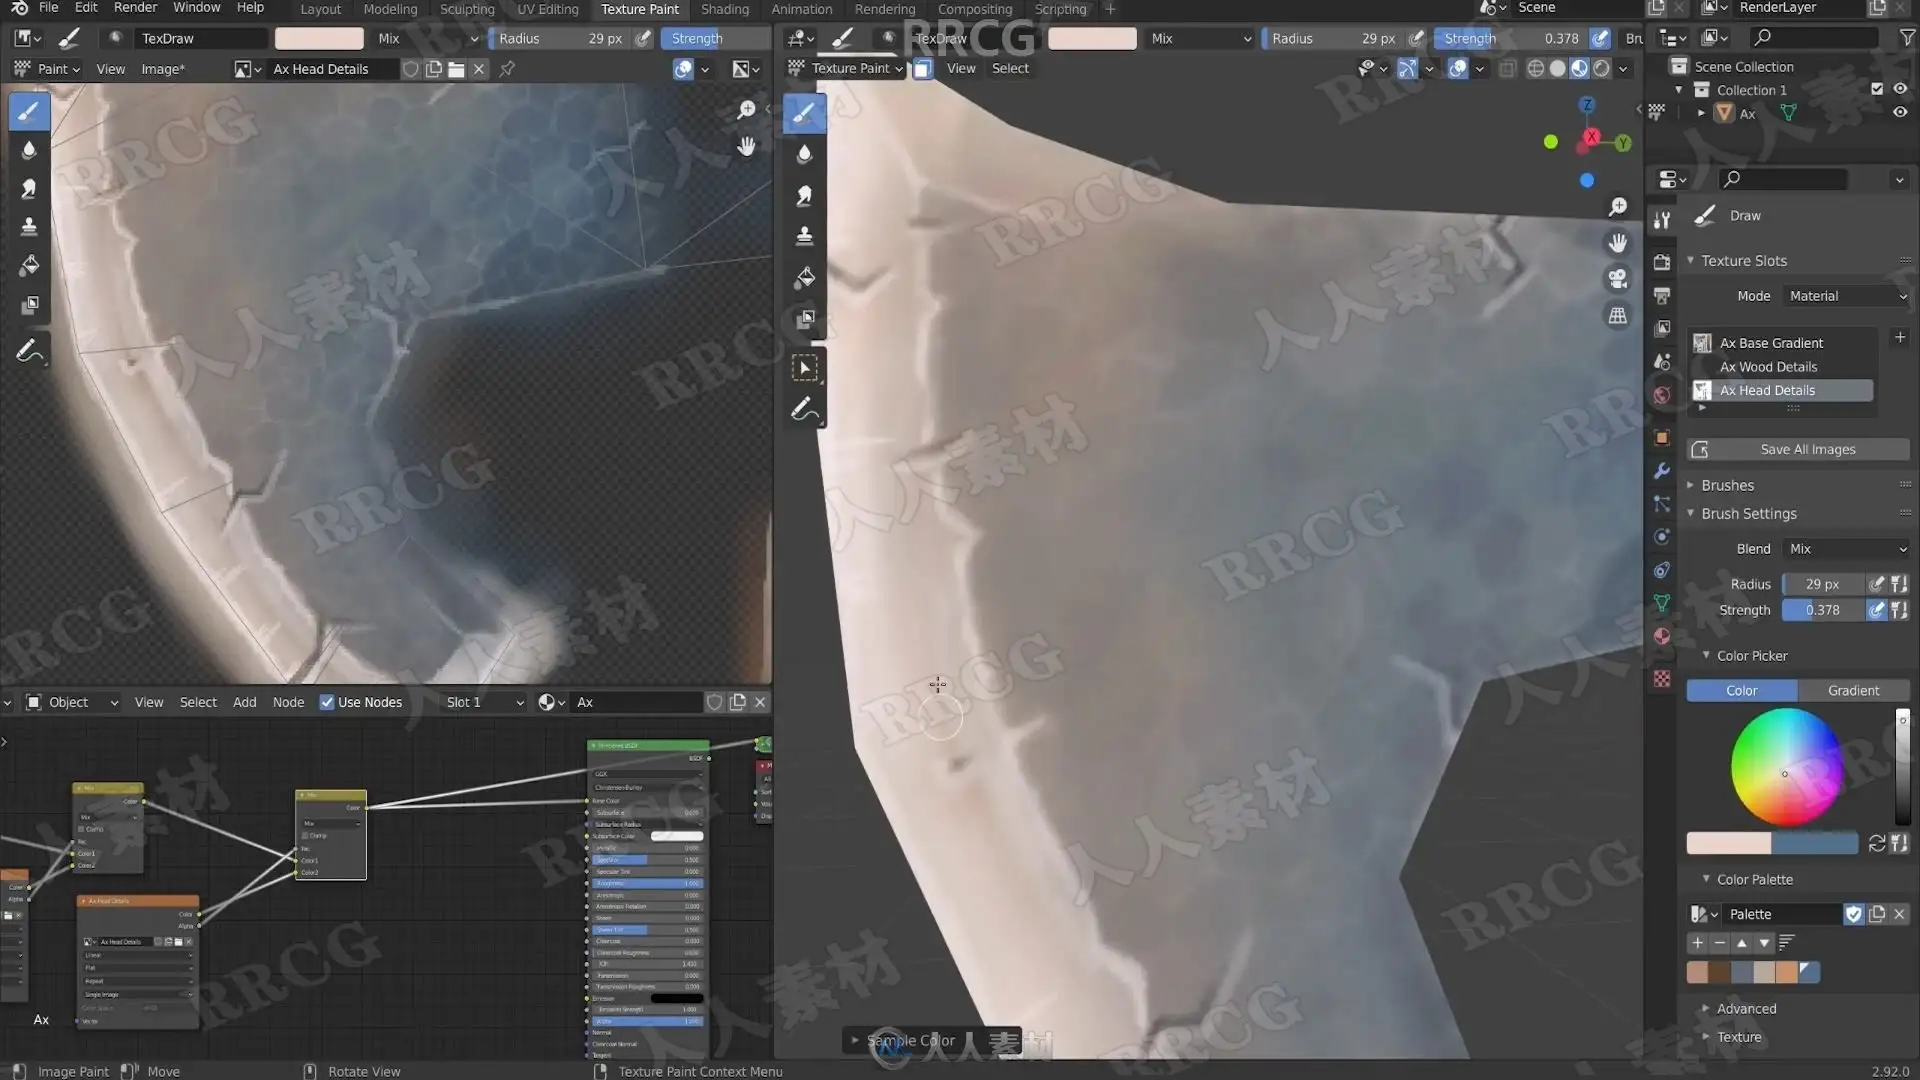
Task: Open the Blend Mix dropdown in Brush Settings
Action: tap(1848, 549)
